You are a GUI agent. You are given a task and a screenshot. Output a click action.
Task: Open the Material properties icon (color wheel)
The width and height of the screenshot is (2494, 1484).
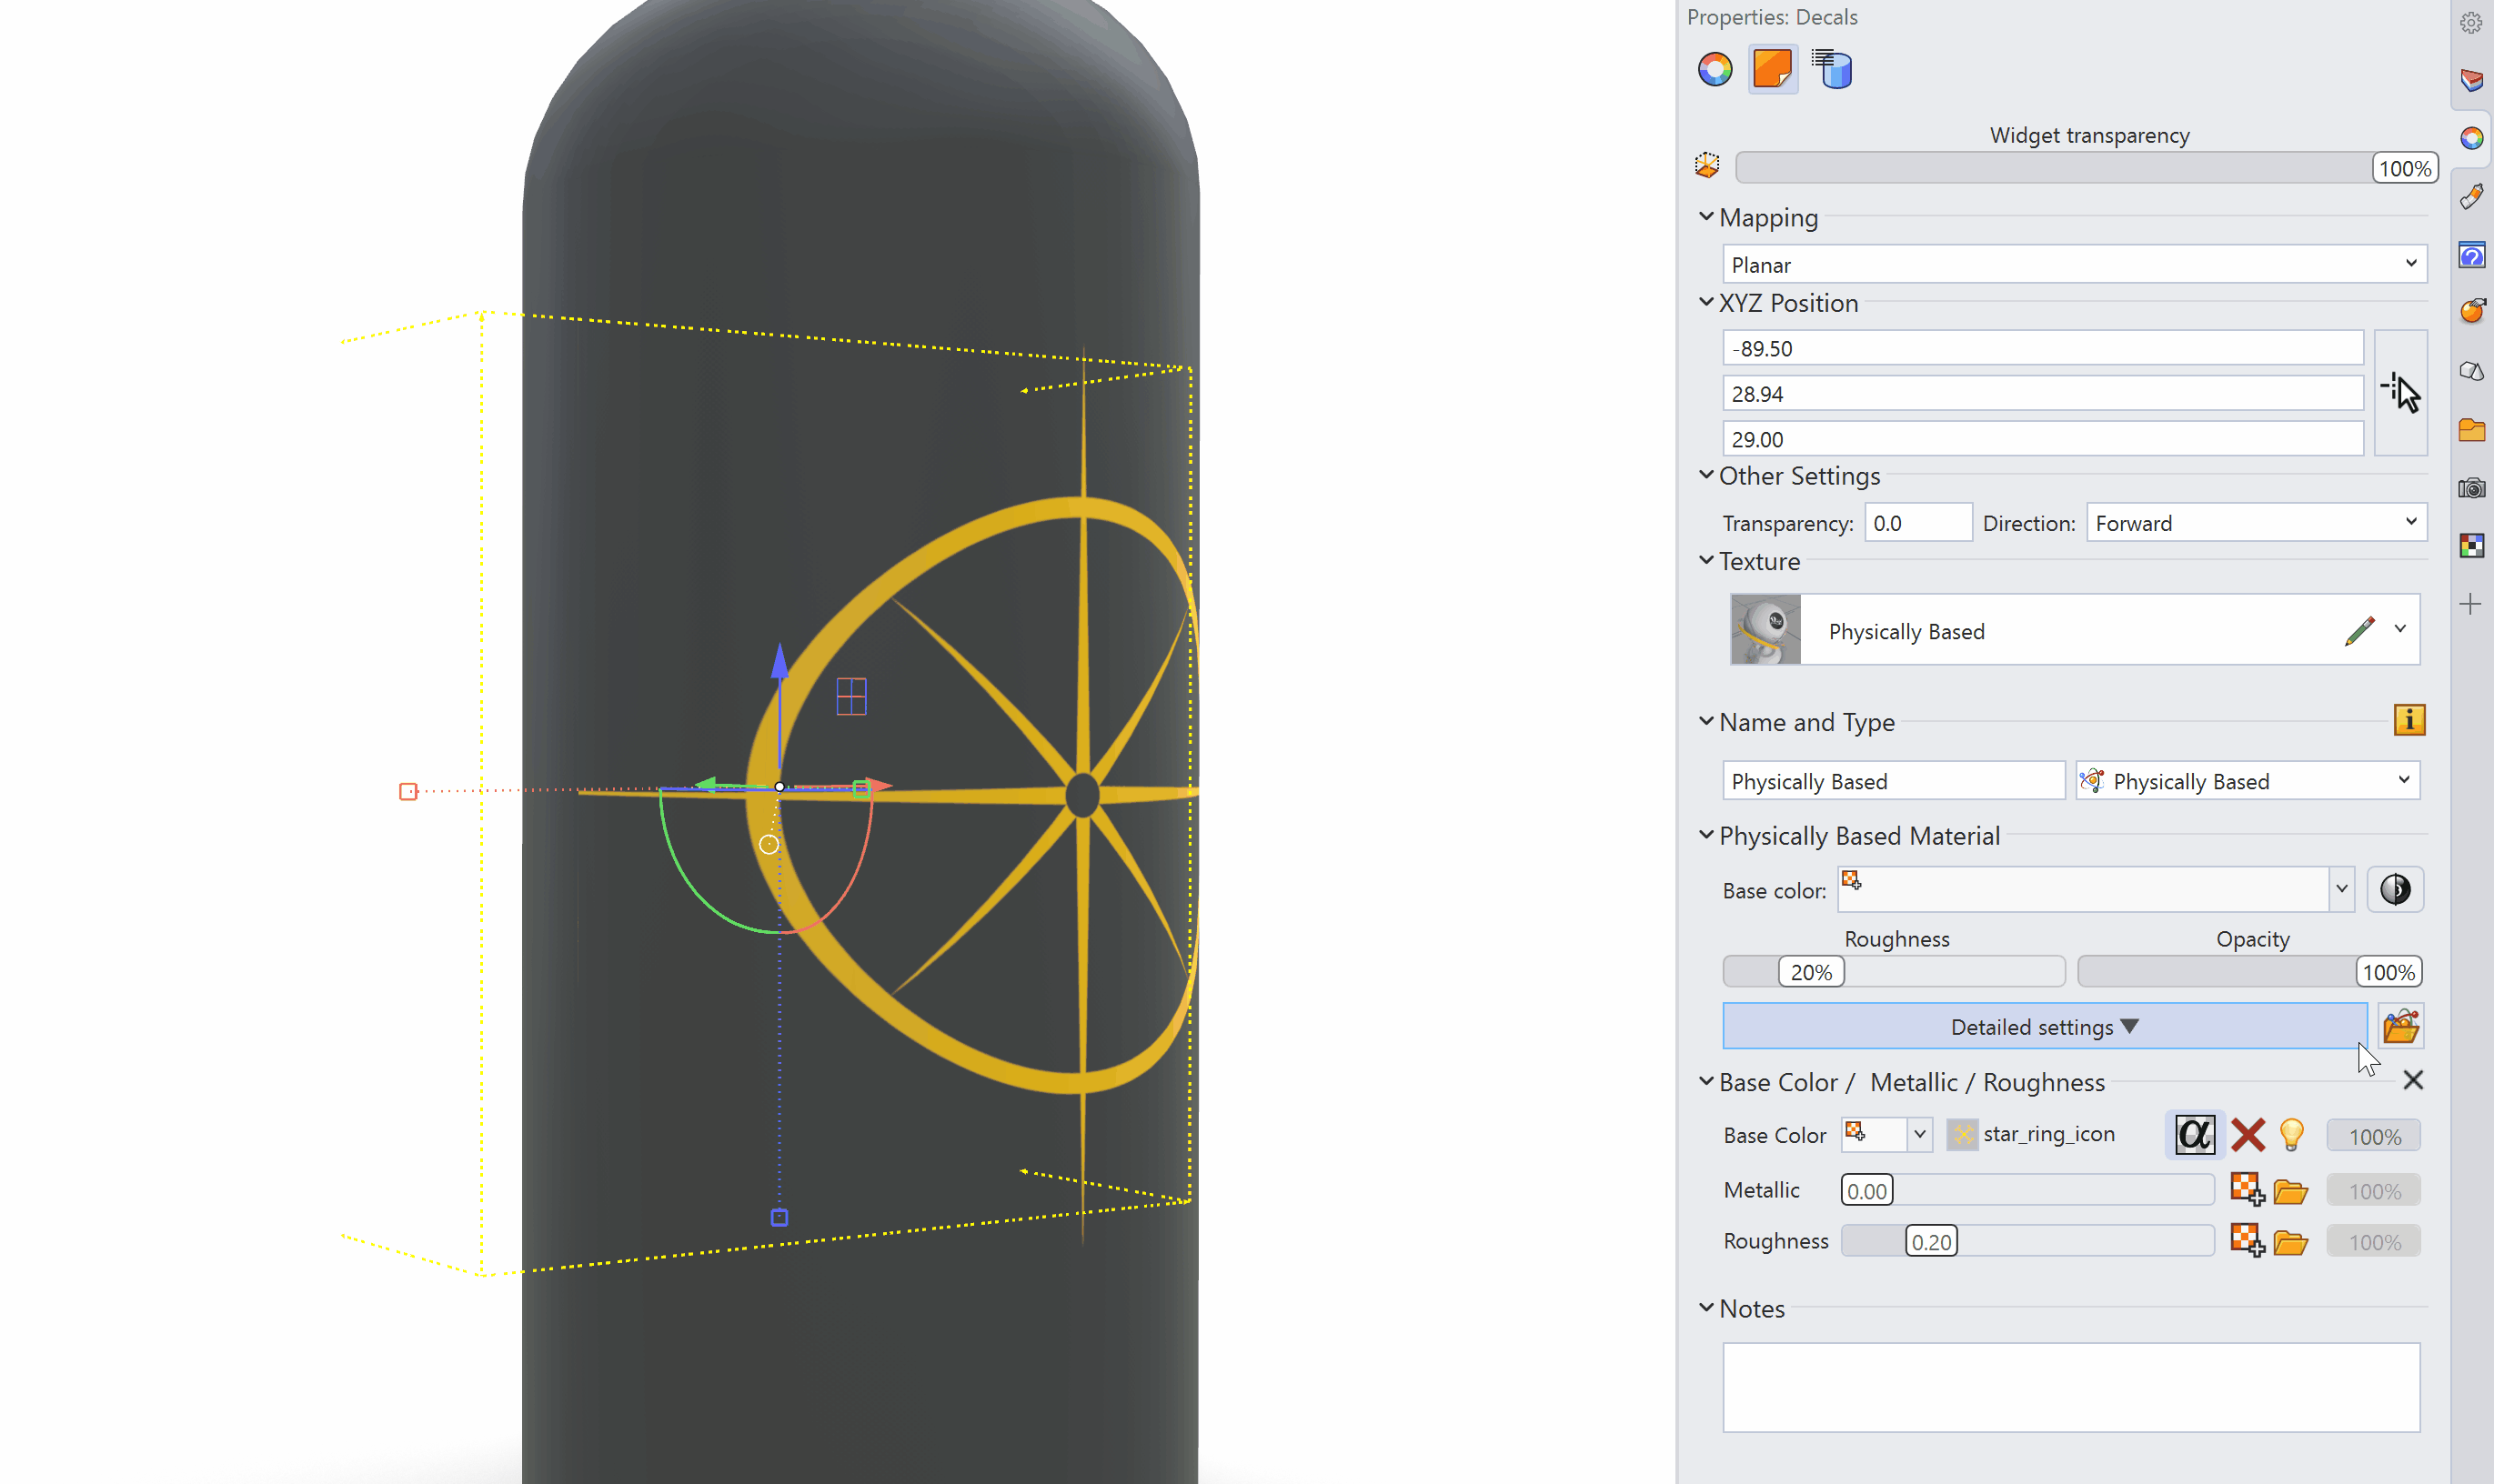[x=1714, y=70]
